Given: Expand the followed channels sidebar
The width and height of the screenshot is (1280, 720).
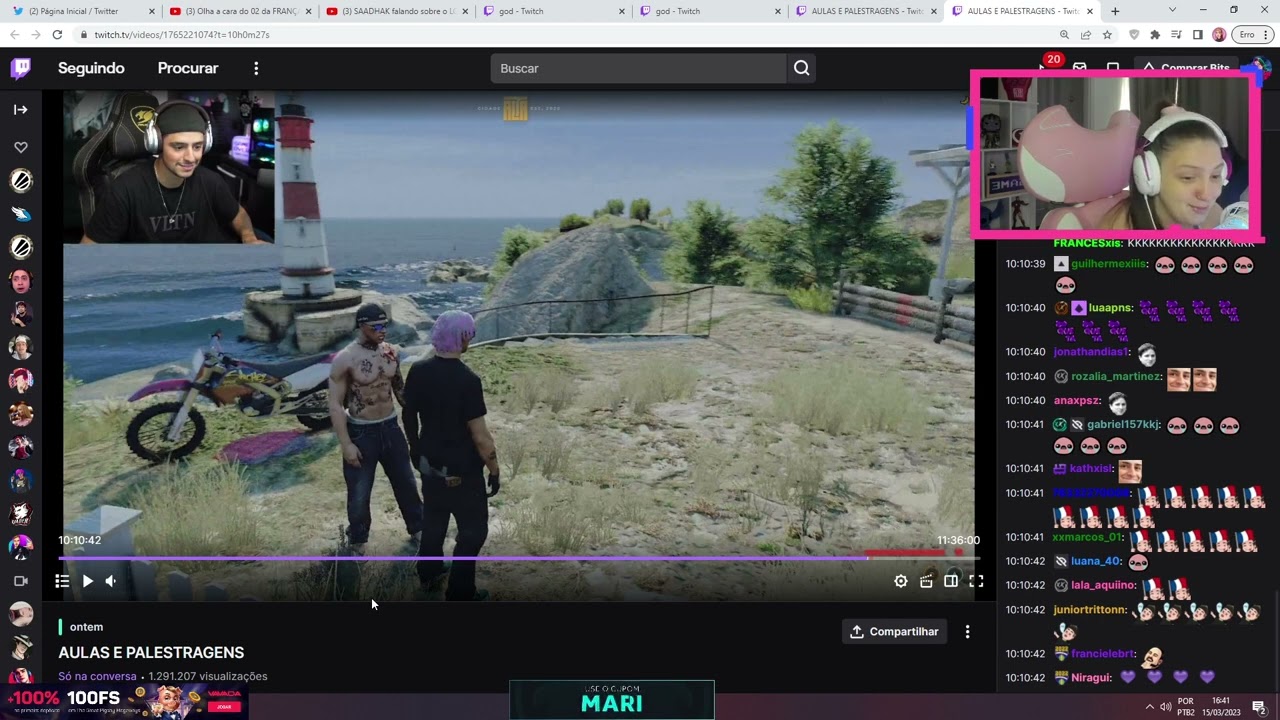Looking at the screenshot, I should point(21,109).
